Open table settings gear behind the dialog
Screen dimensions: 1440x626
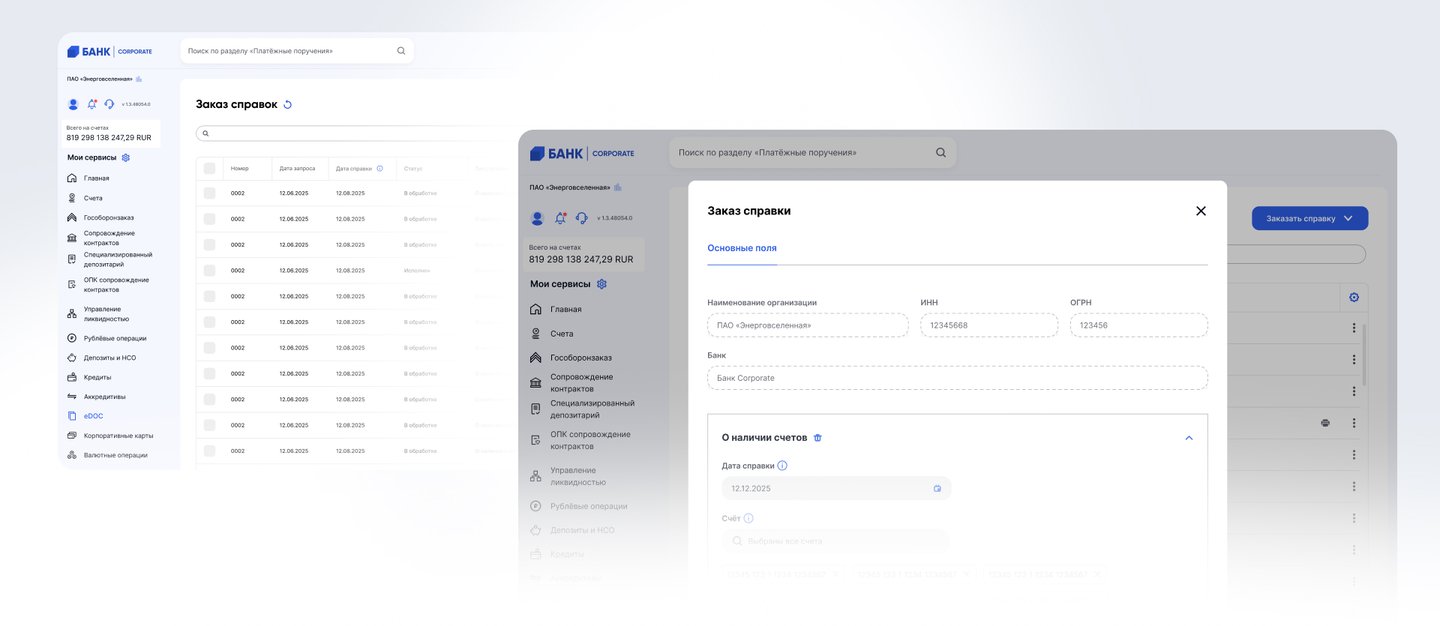coord(1354,297)
